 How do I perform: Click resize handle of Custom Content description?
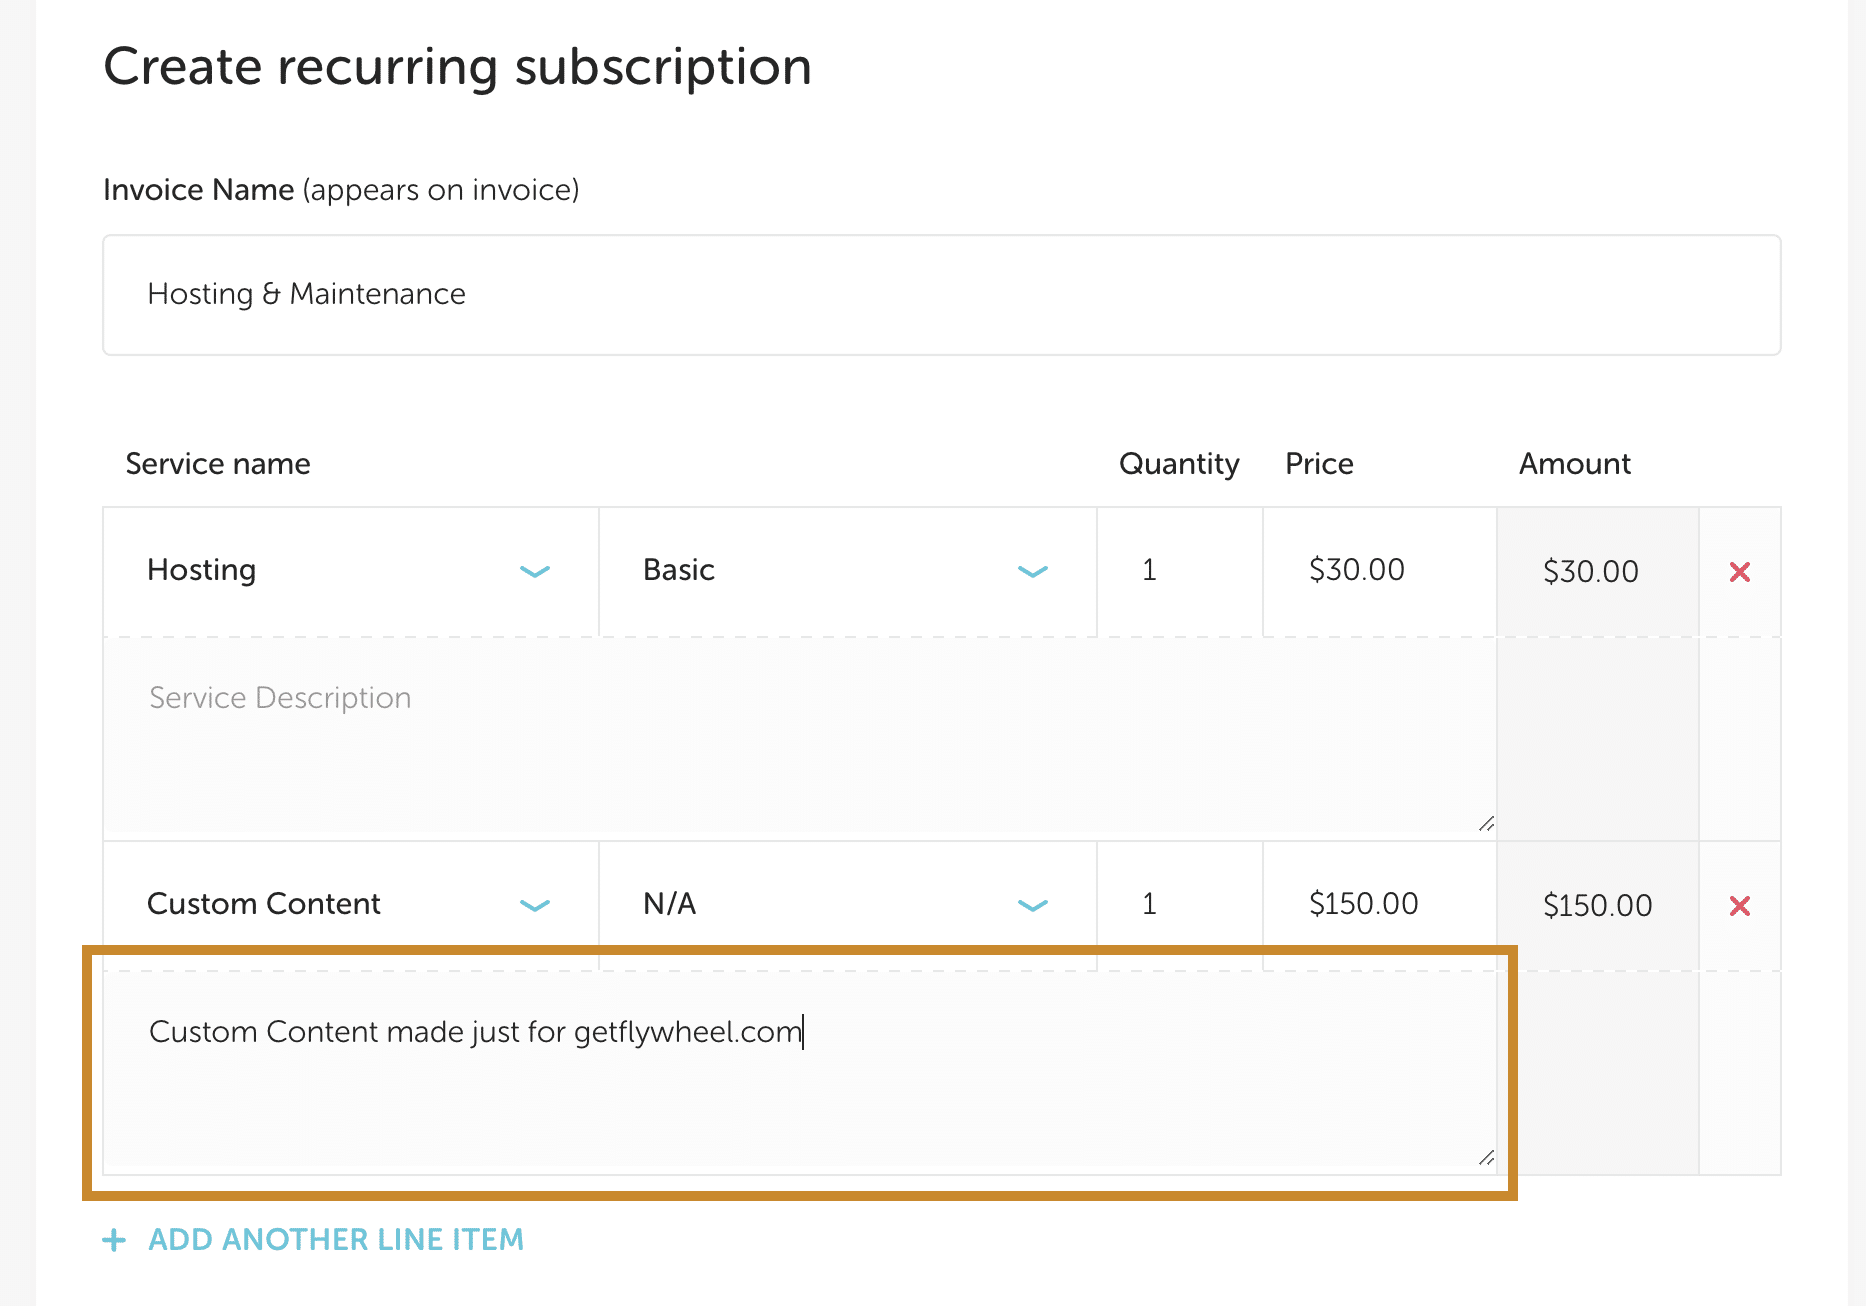coord(1486,1158)
